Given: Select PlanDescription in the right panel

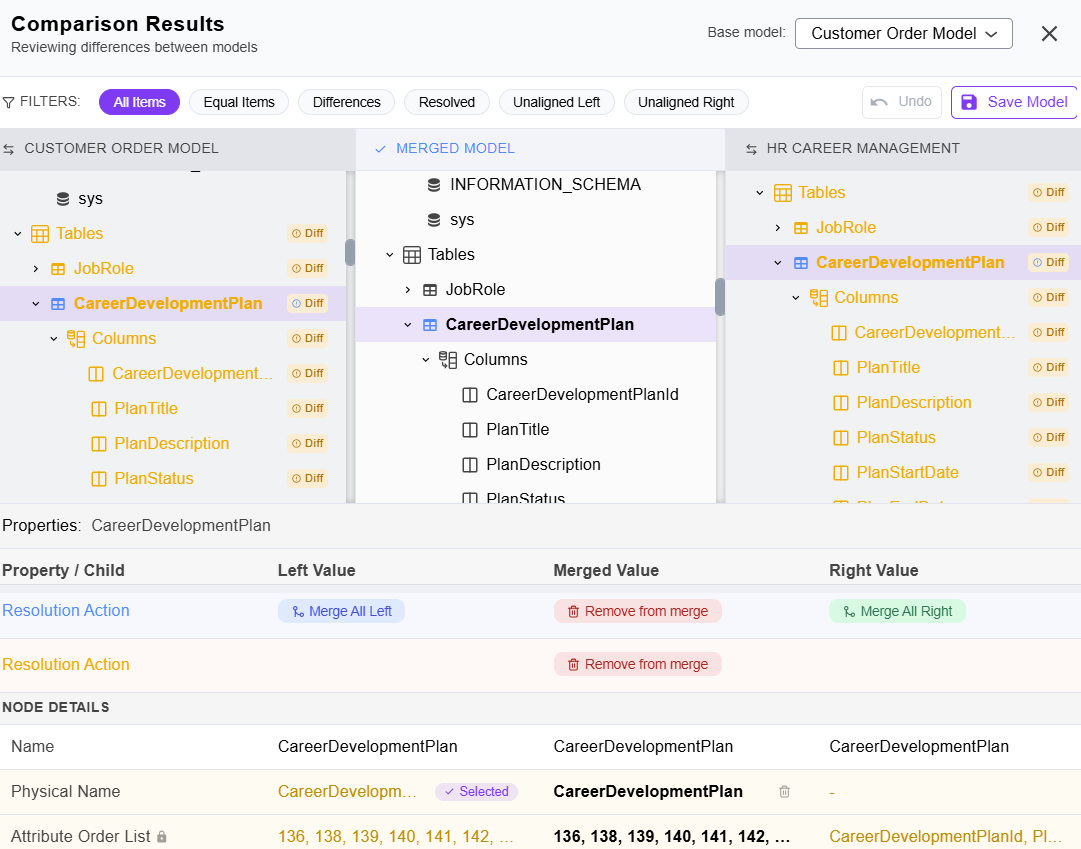Looking at the screenshot, I should 913,403.
